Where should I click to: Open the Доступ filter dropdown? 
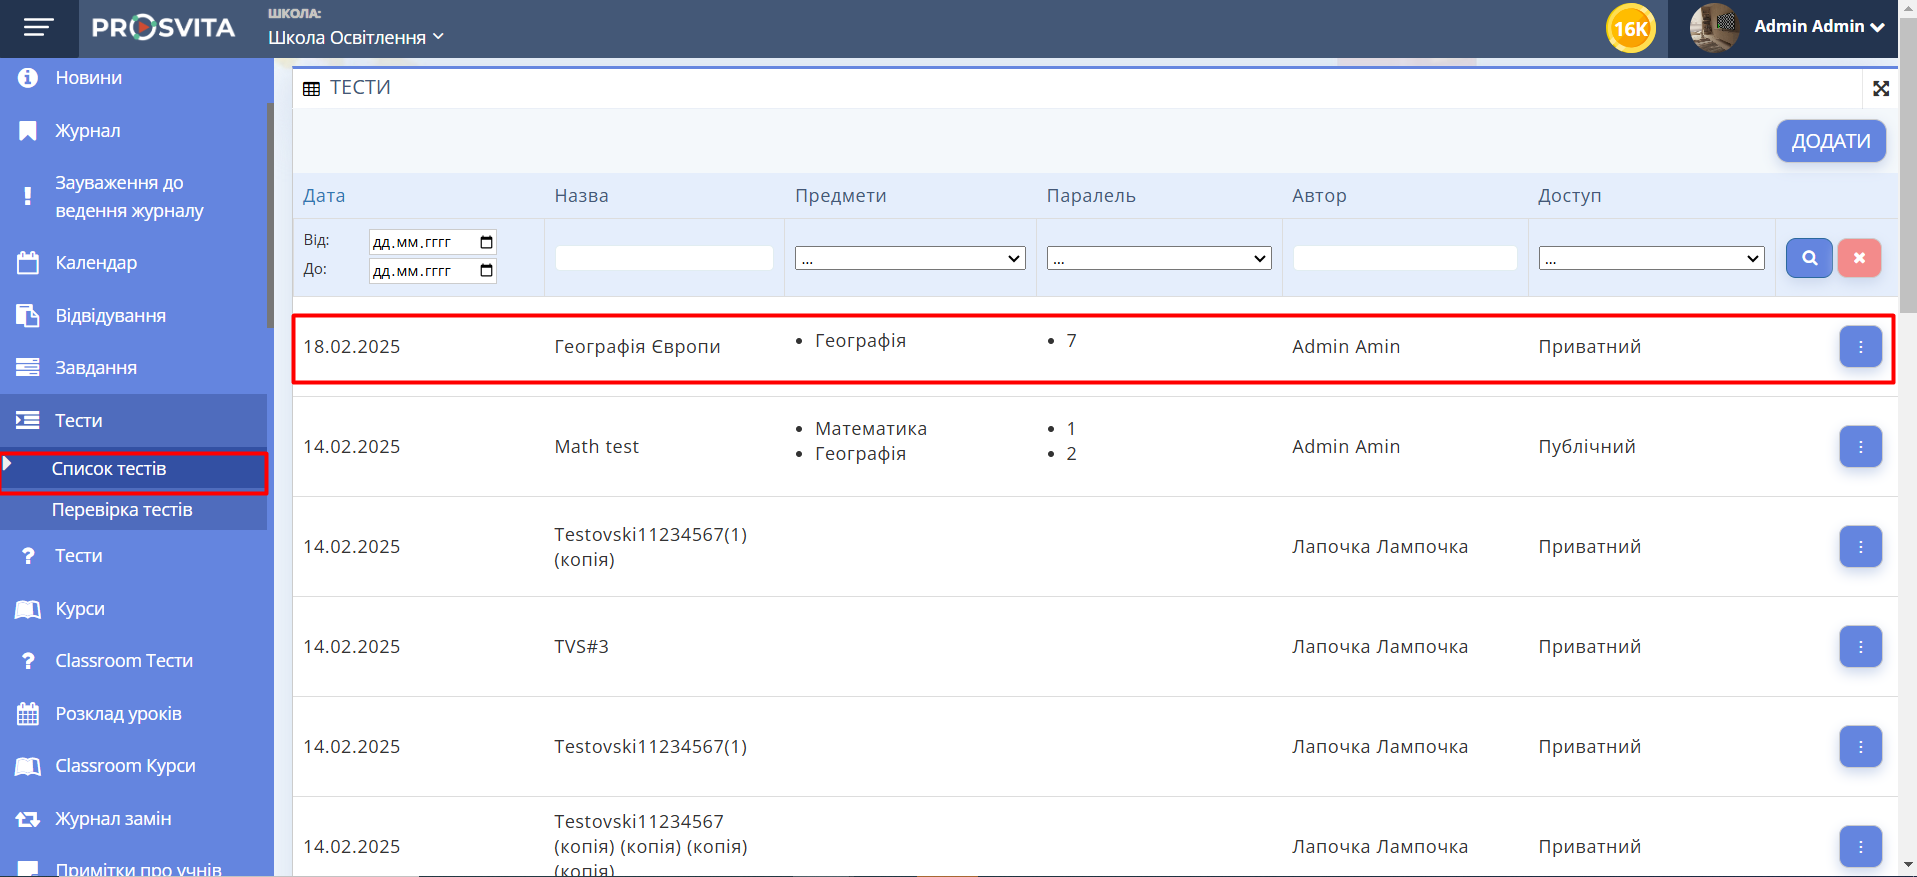1651,259
